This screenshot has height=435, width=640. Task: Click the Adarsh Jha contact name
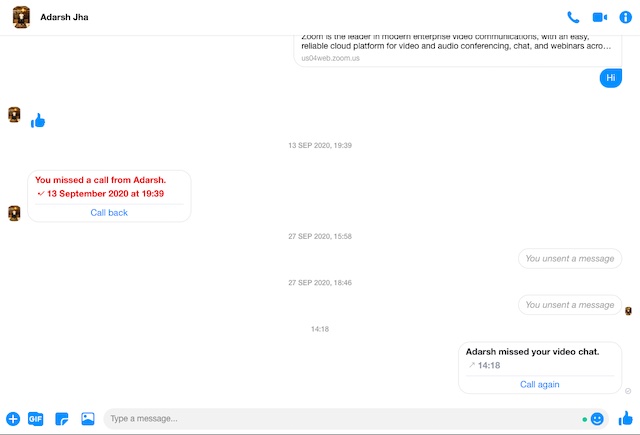coord(64,17)
